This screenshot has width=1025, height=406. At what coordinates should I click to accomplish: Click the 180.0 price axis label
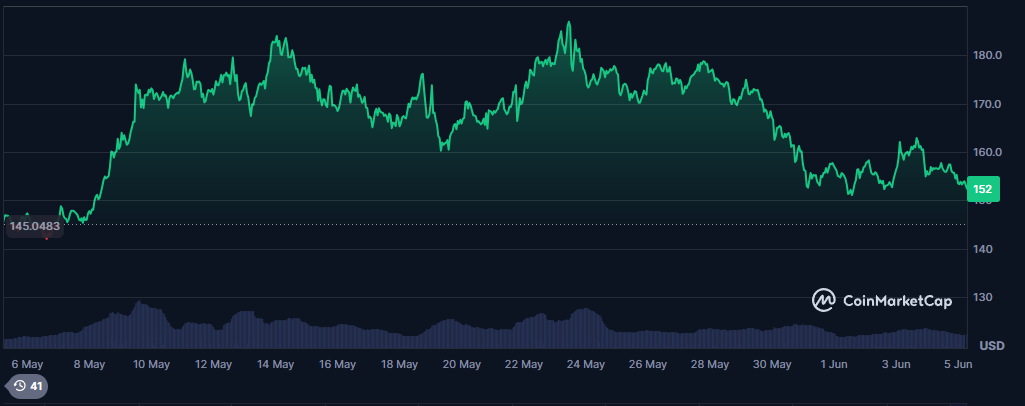[x=988, y=55]
